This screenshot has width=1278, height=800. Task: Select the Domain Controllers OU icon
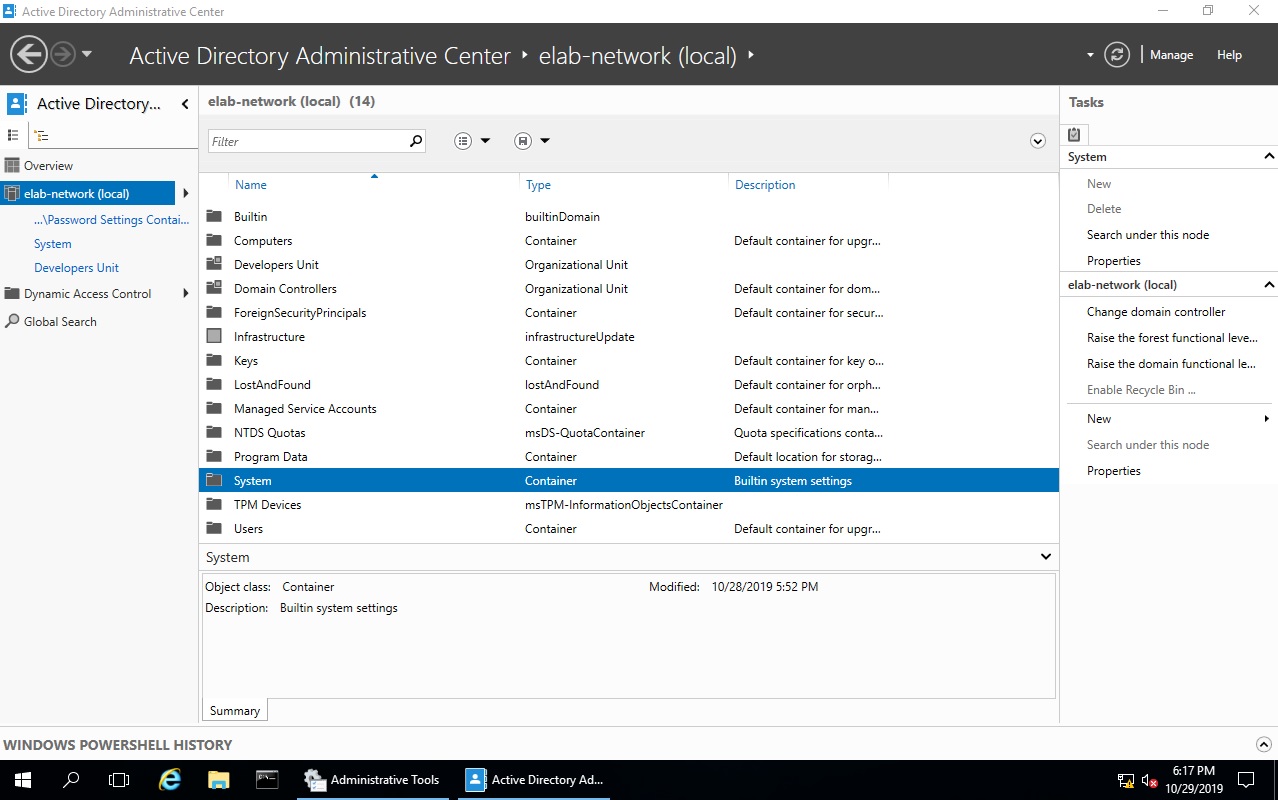214,288
